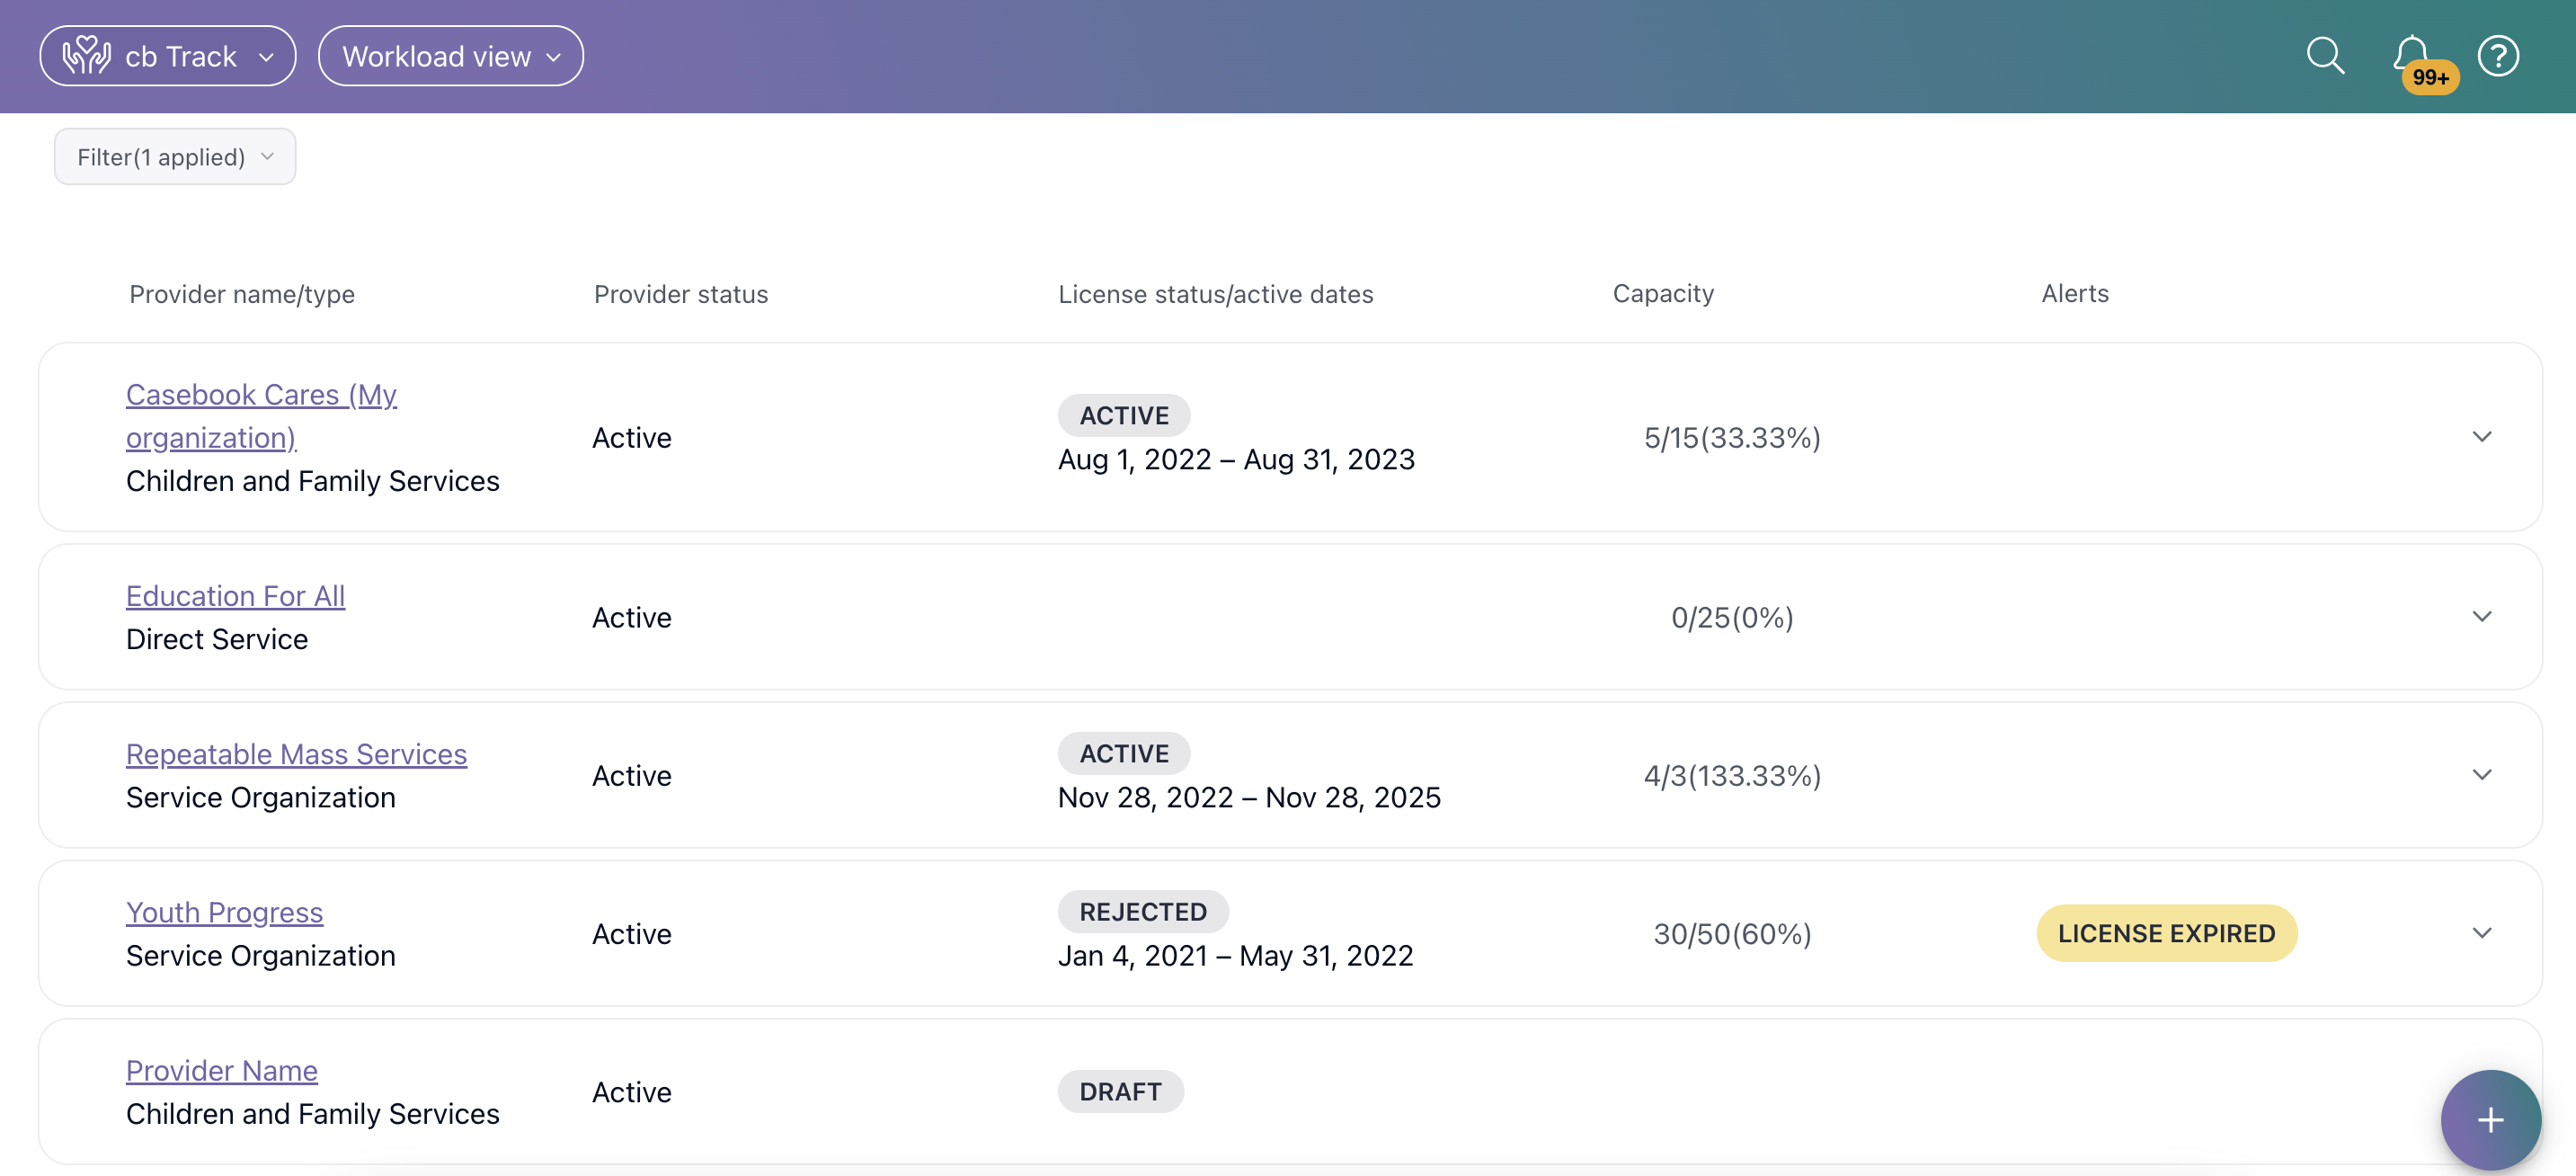Open the Repeatable Mass Services link
Image resolution: width=2576 pixels, height=1176 pixels.
pos(296,754)
